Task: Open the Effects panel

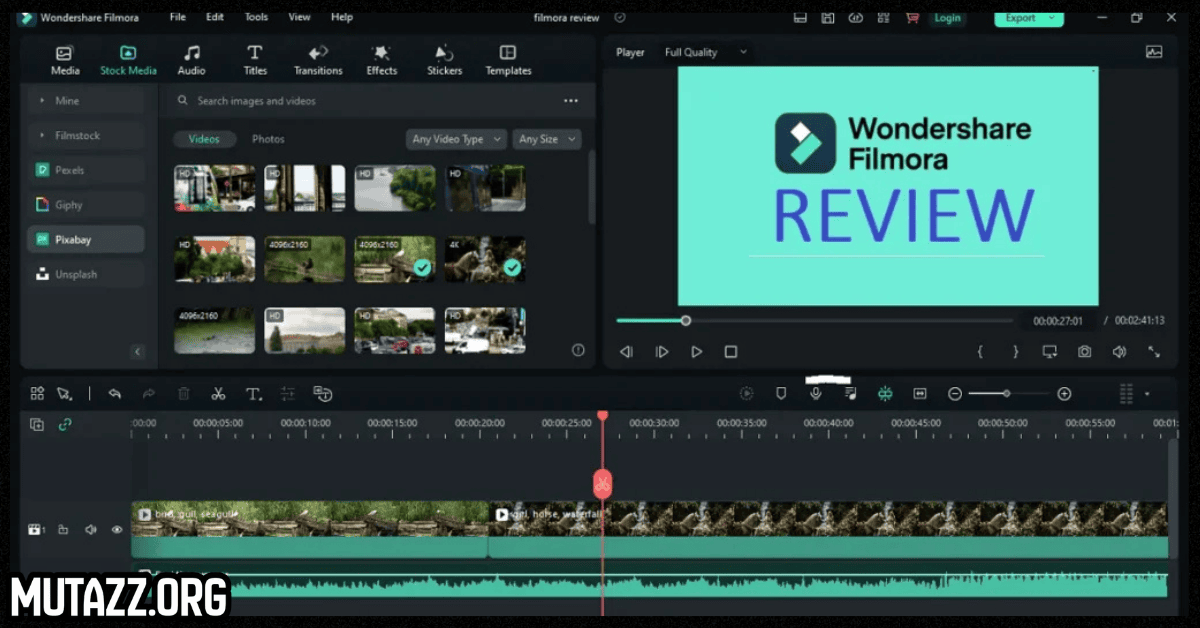Action: point(381,60)
